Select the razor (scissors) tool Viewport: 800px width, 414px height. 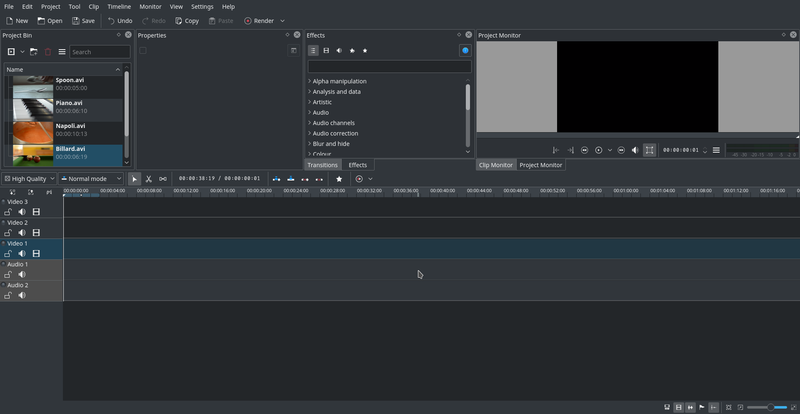148,179
